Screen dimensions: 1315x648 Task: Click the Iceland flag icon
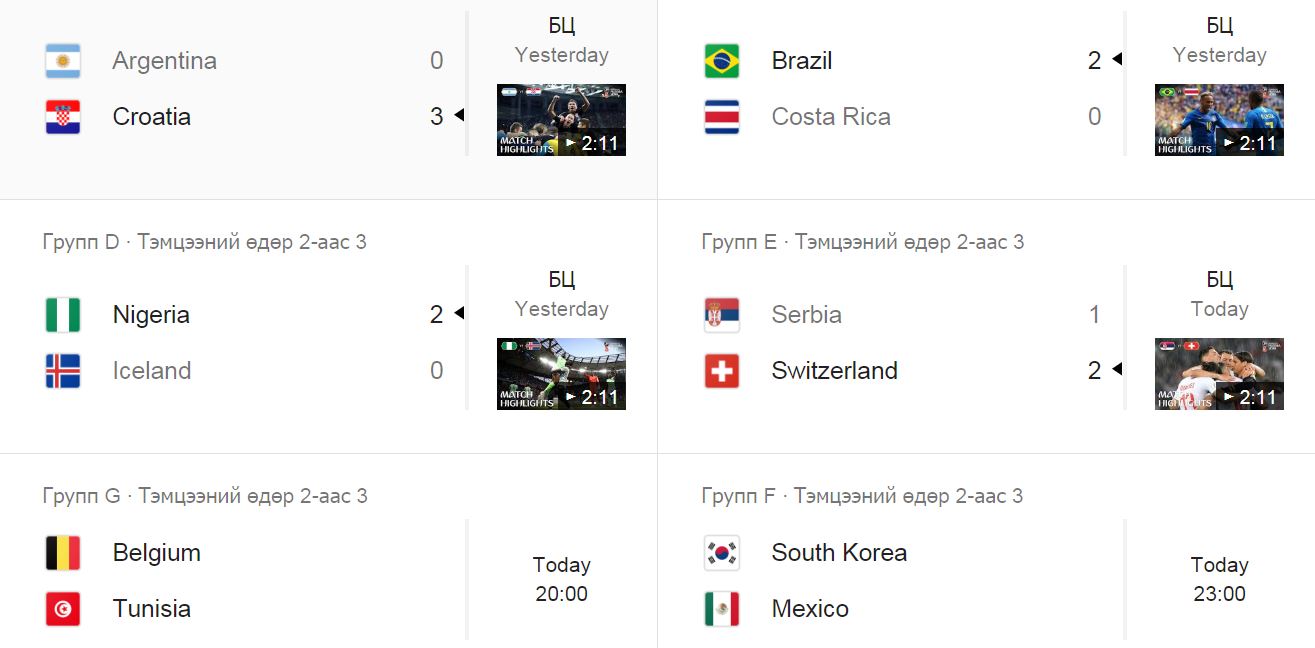pos(63,371)
